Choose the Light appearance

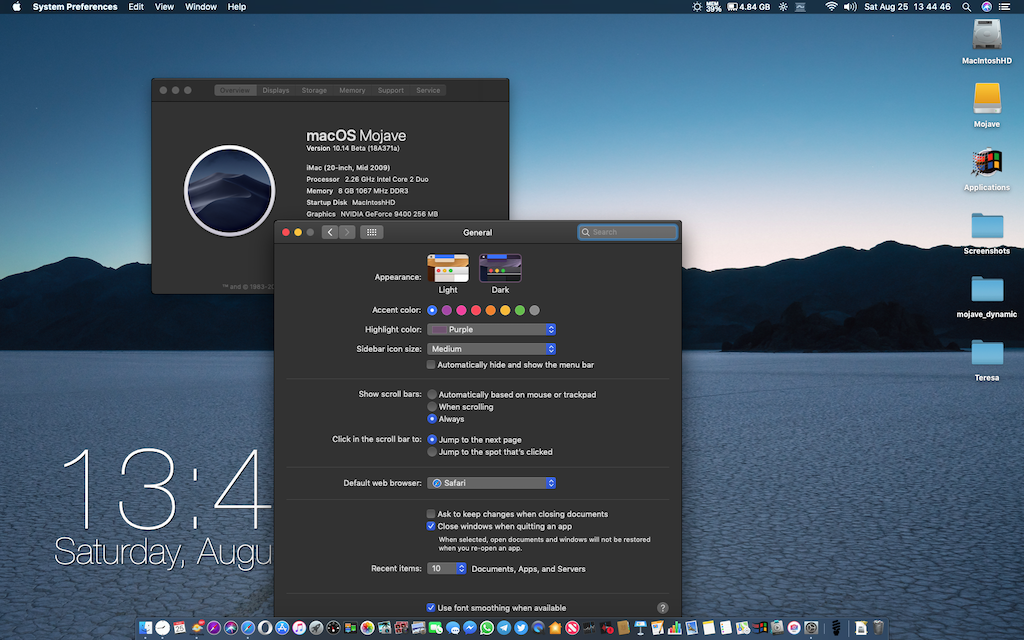pos(448,268)
